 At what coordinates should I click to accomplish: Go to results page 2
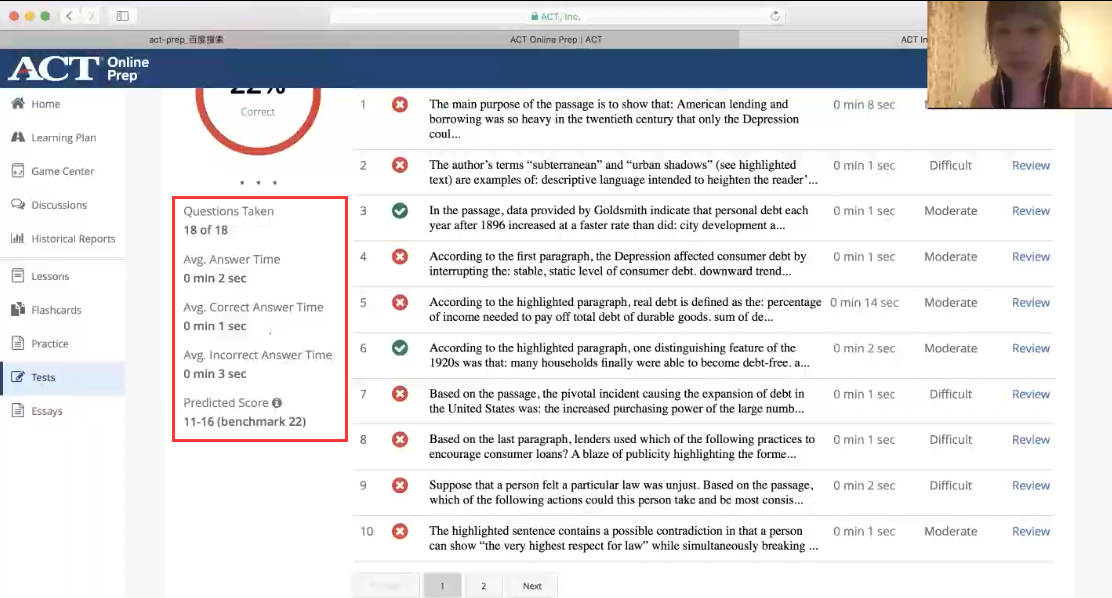click(x=484, y=586)
